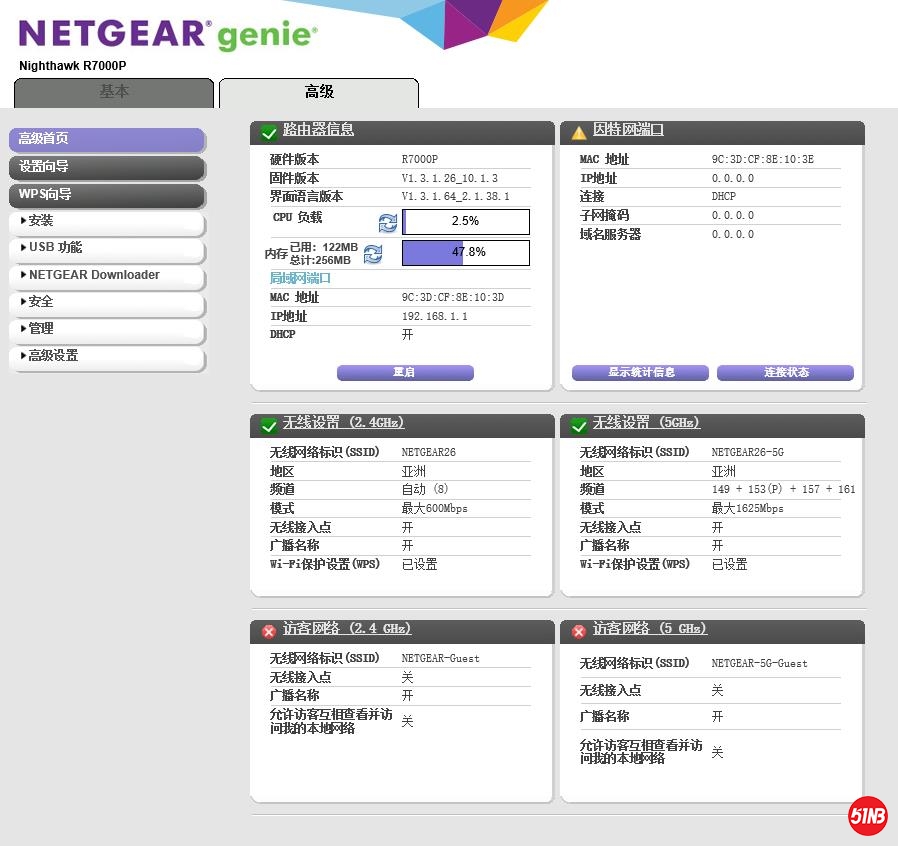Select the 高级 tab
This screenshot has height=846, width=898.
pos(319,92)
